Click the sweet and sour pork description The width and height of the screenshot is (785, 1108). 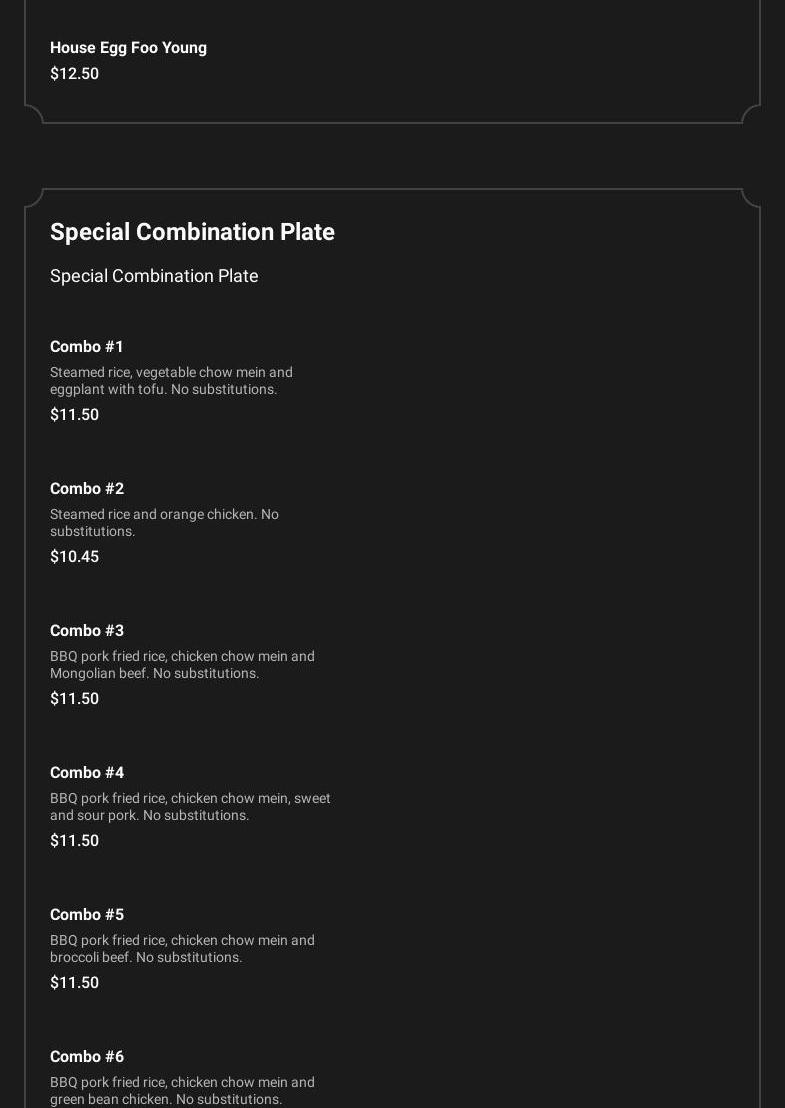[x=190, y=807]
